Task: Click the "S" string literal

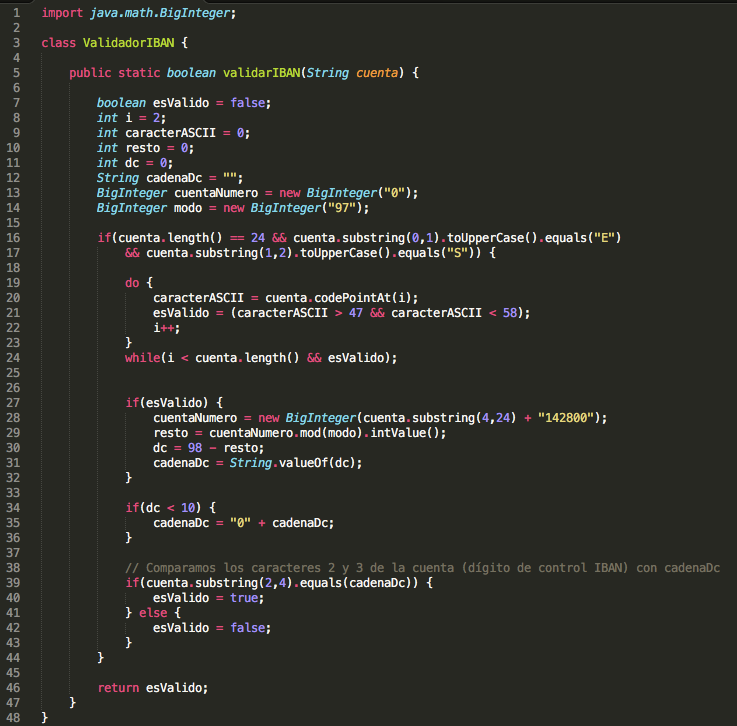Action: [x=457, y=253]
